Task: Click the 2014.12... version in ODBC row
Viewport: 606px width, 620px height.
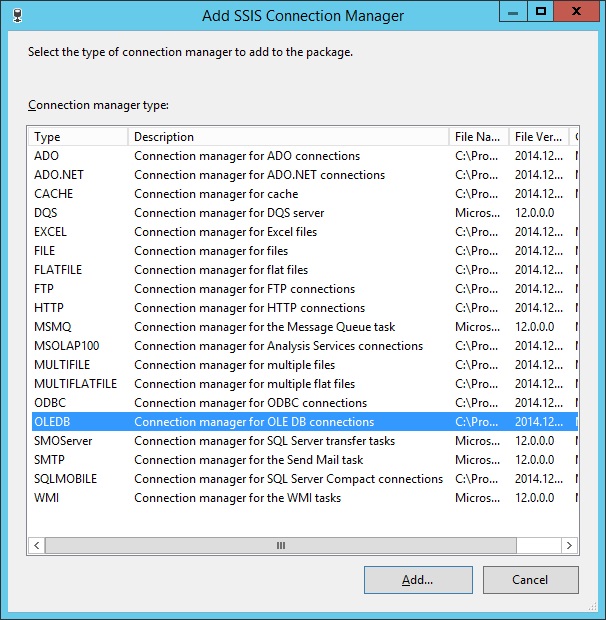Action: coord(539,403)
